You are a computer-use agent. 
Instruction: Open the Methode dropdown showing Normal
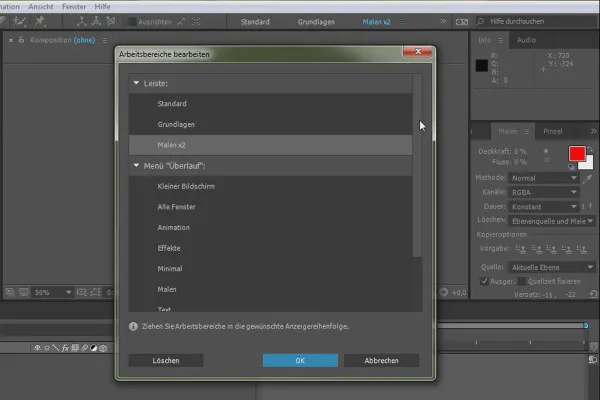pos(544,178)
